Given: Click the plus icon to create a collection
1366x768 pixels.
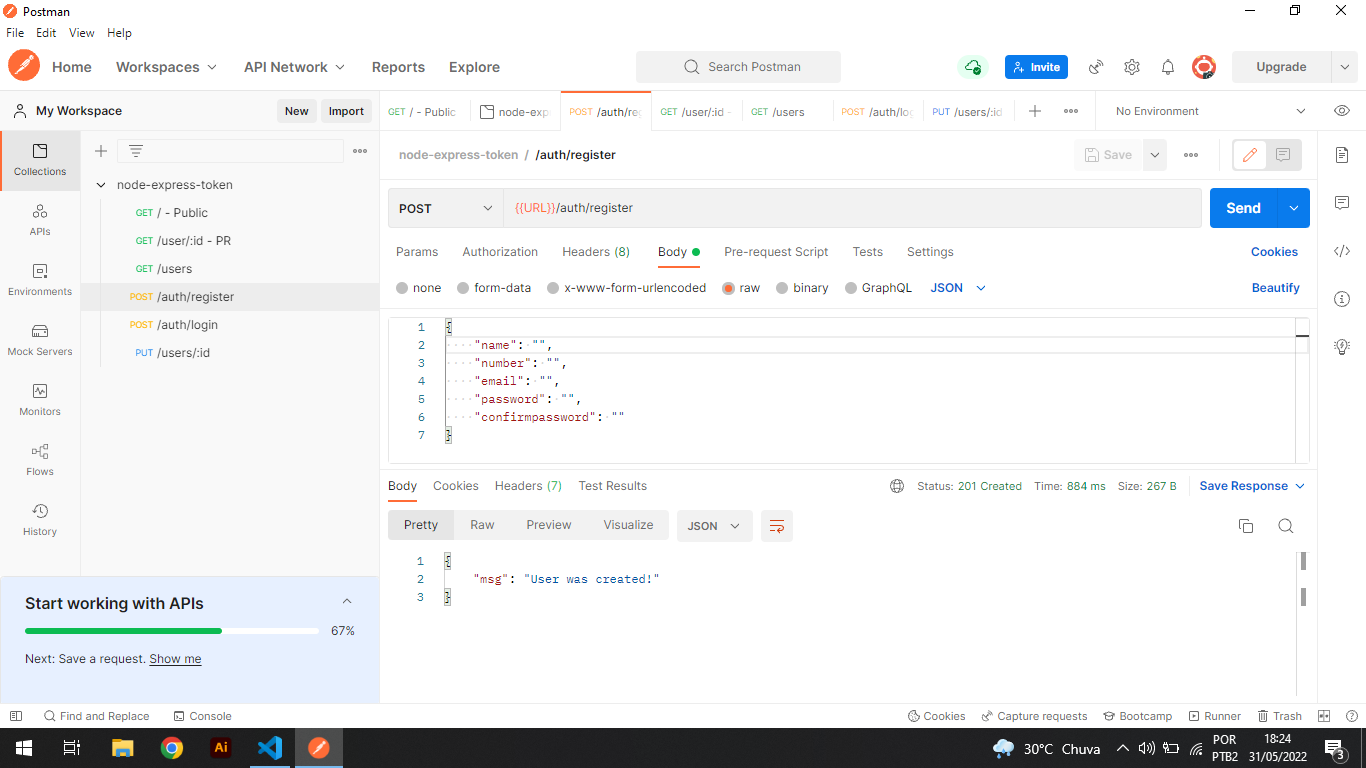Looking at the screenshot, I should point(100,151).
